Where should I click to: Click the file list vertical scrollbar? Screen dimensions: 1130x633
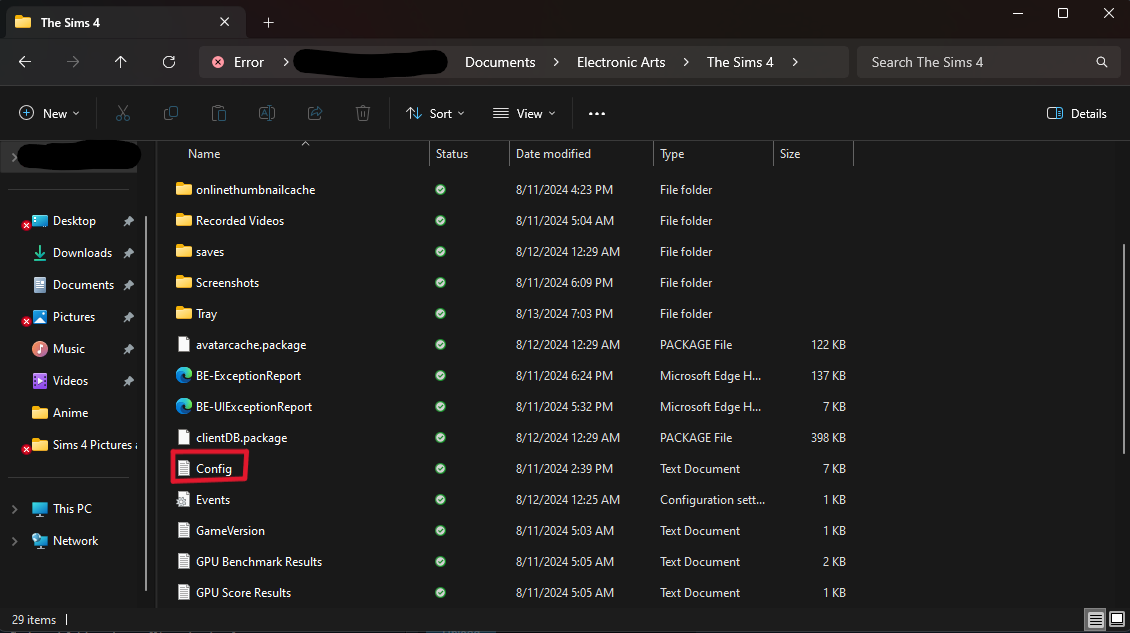click(1124, 349)
